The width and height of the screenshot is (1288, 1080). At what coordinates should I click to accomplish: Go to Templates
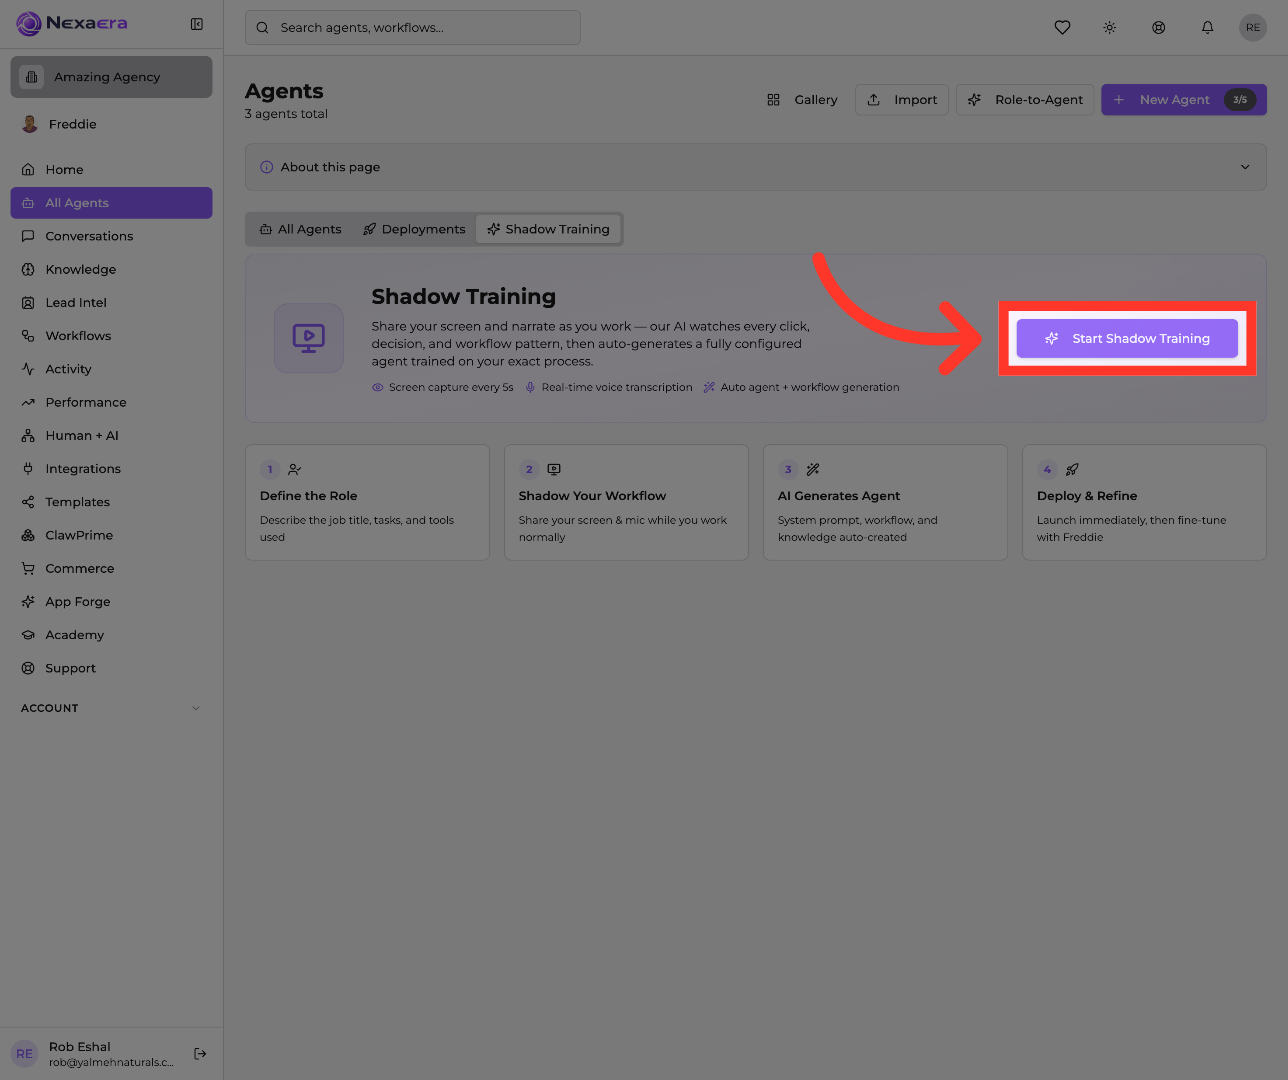[111, 502]
